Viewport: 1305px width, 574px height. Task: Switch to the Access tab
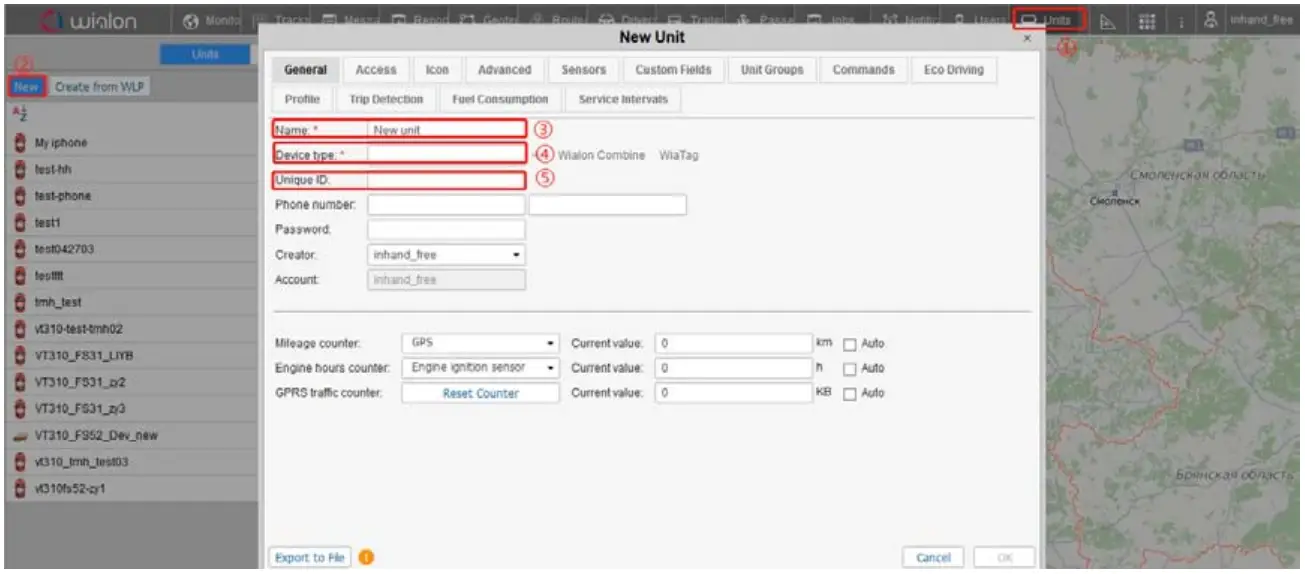pos(376,70)
